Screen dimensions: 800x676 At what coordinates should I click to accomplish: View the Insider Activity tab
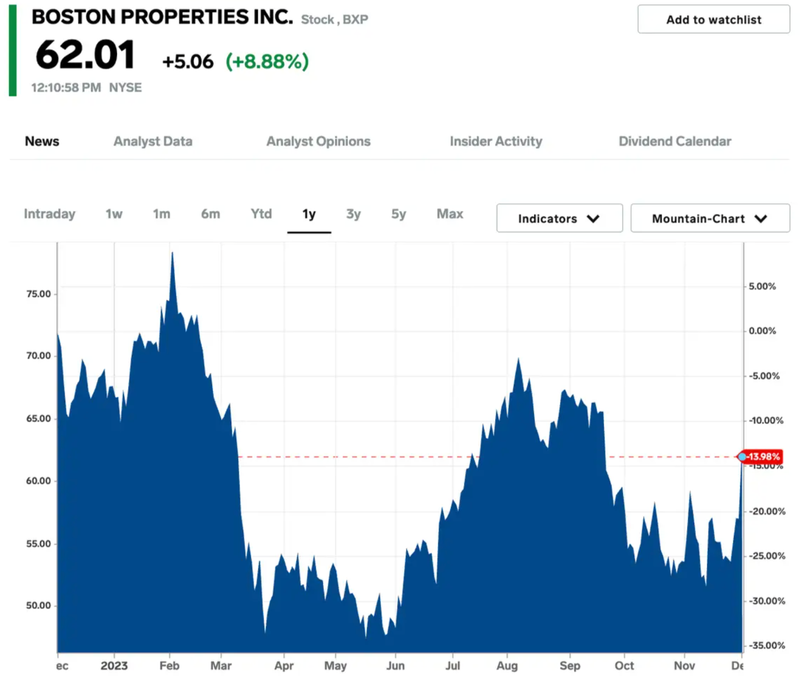pos(496,141)
